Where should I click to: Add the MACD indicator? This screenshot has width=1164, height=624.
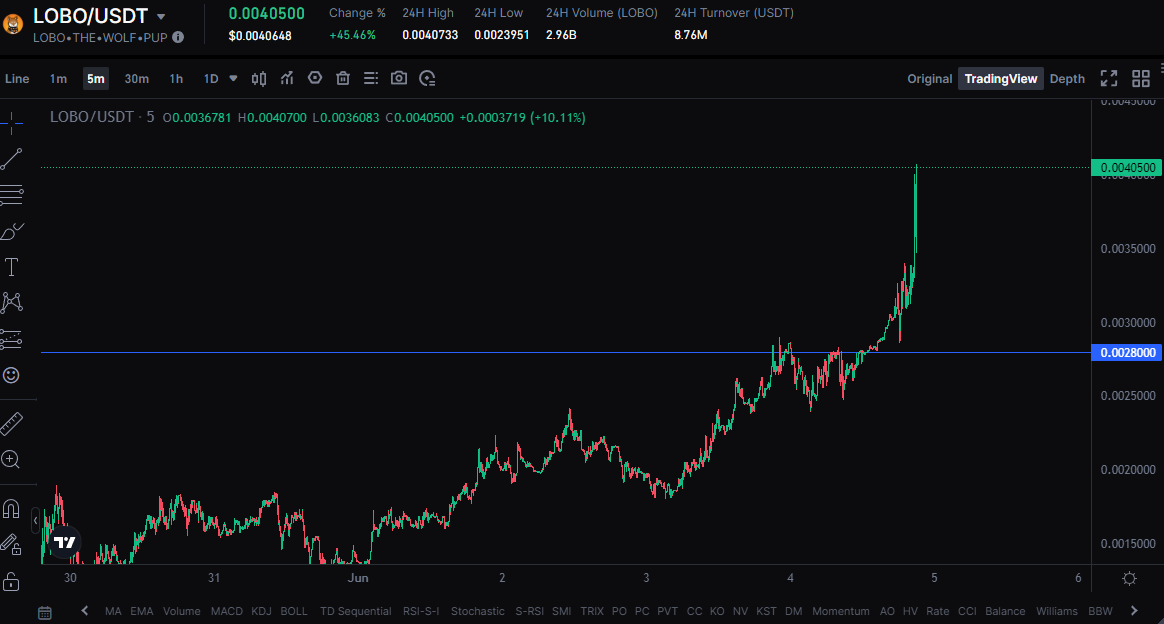pos(226,611)
